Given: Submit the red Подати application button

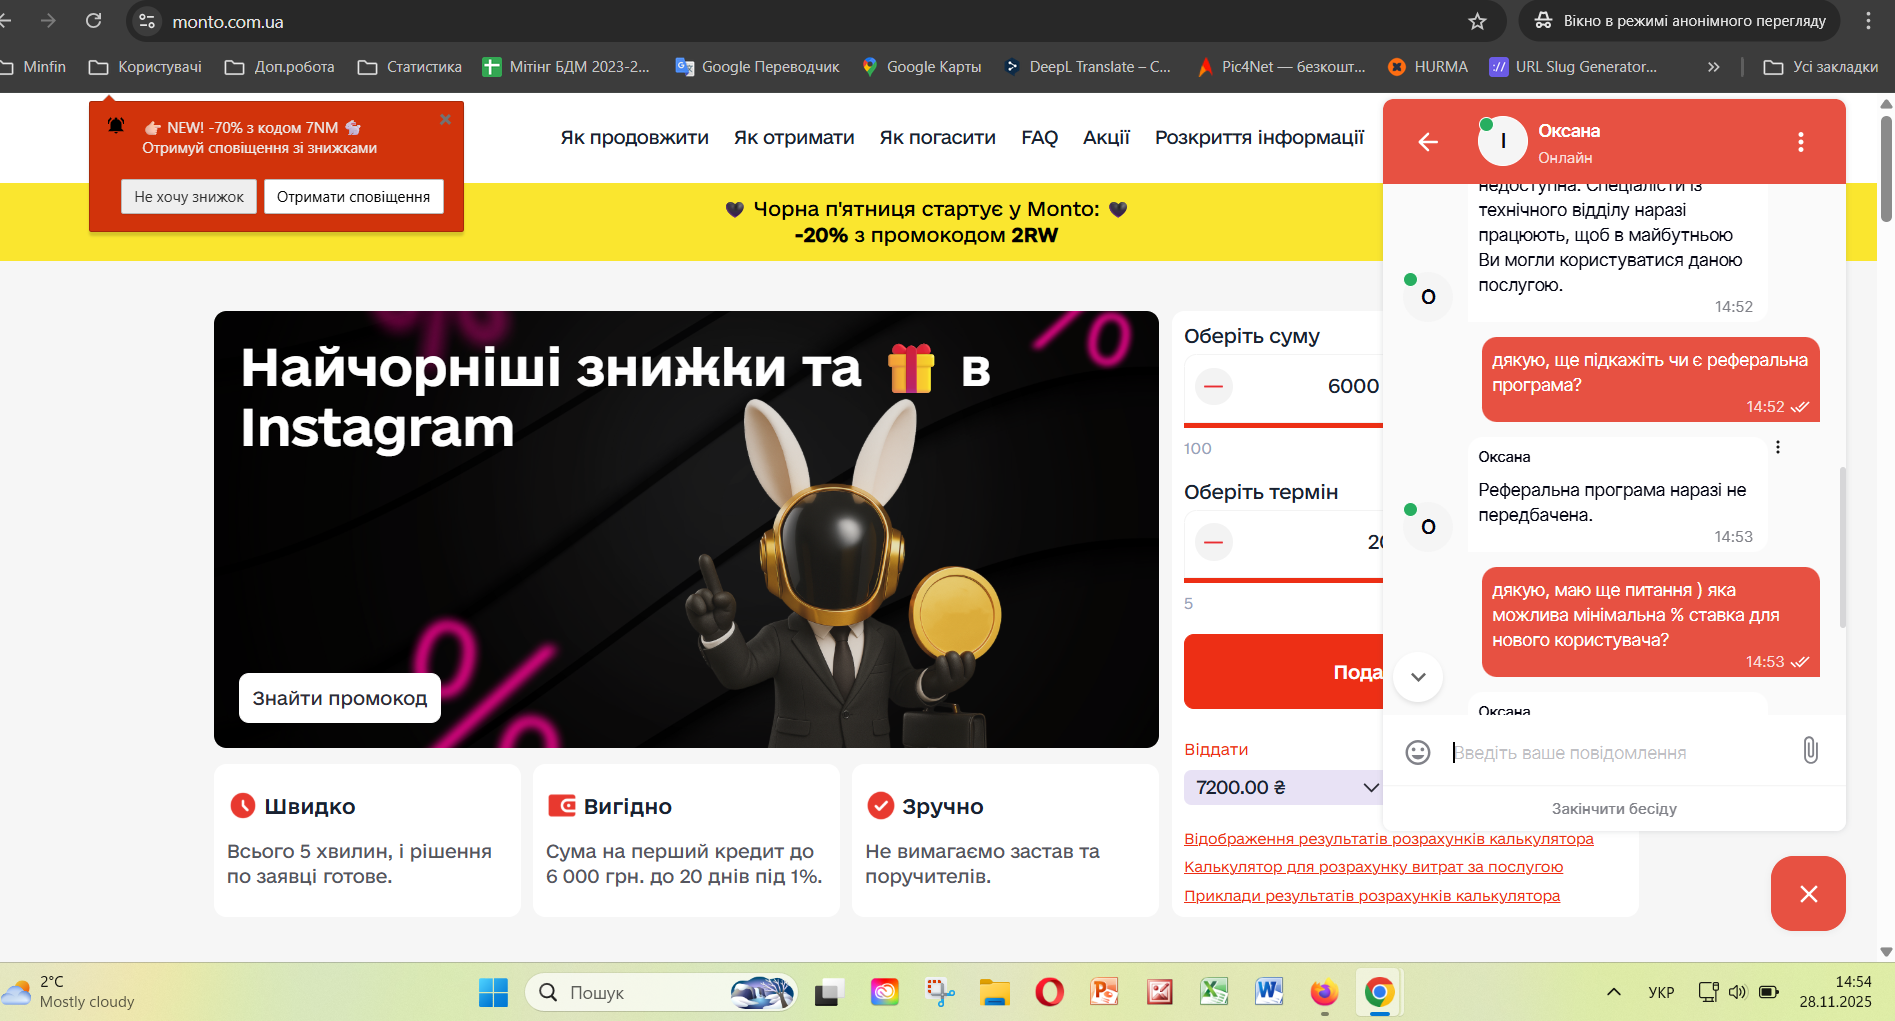Looking at the screenshot, I should tap(1284, 672).
